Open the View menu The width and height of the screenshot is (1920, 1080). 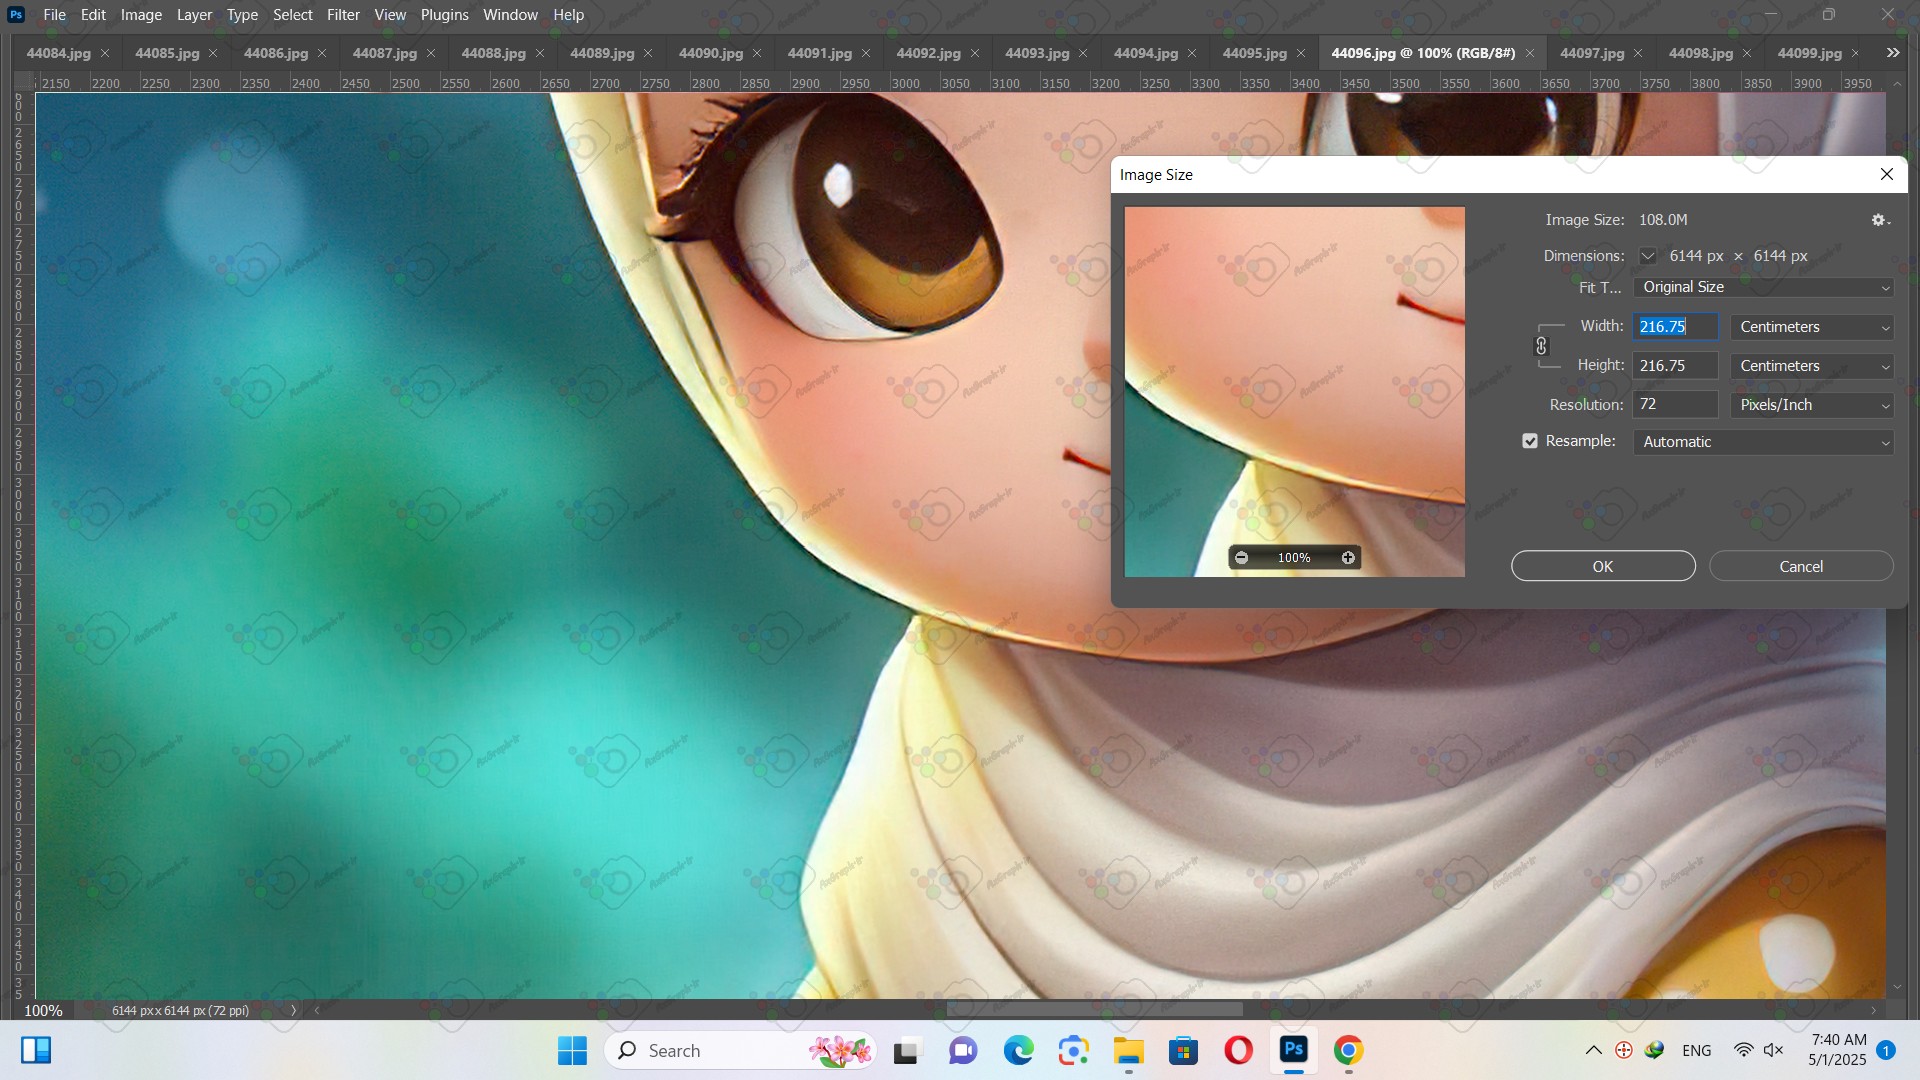point(390,15)
